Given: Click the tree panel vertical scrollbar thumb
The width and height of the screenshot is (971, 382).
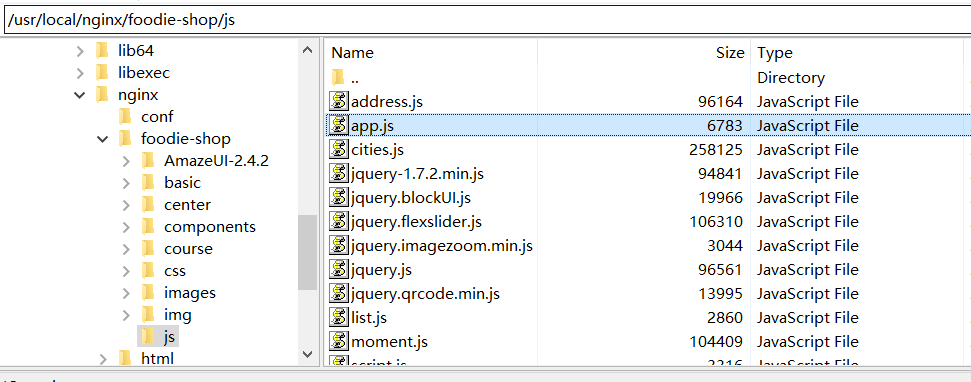Looking at the screenshot, I should pos(307,252).
